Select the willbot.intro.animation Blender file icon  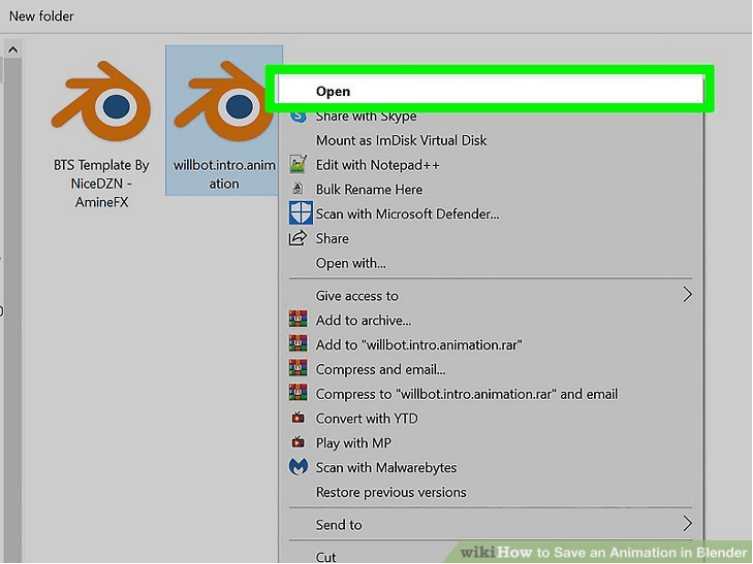222,105
